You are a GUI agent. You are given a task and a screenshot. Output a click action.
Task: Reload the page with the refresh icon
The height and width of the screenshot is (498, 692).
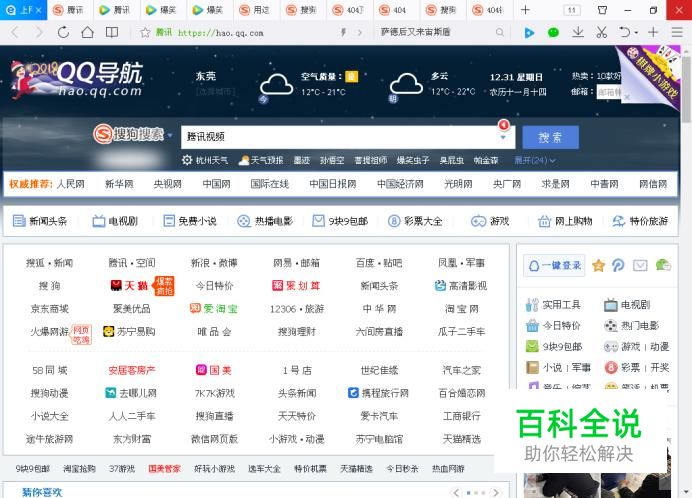point(63,32)
